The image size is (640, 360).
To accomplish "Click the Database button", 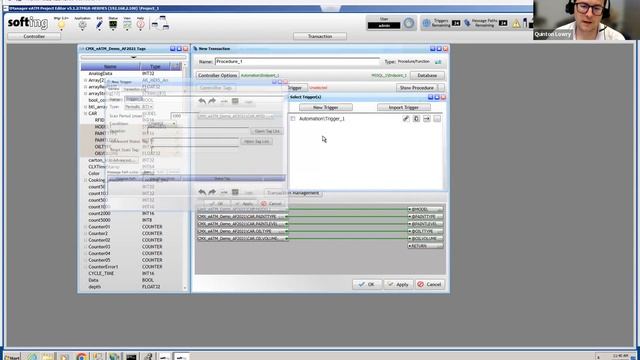I will tap(427, 76).
